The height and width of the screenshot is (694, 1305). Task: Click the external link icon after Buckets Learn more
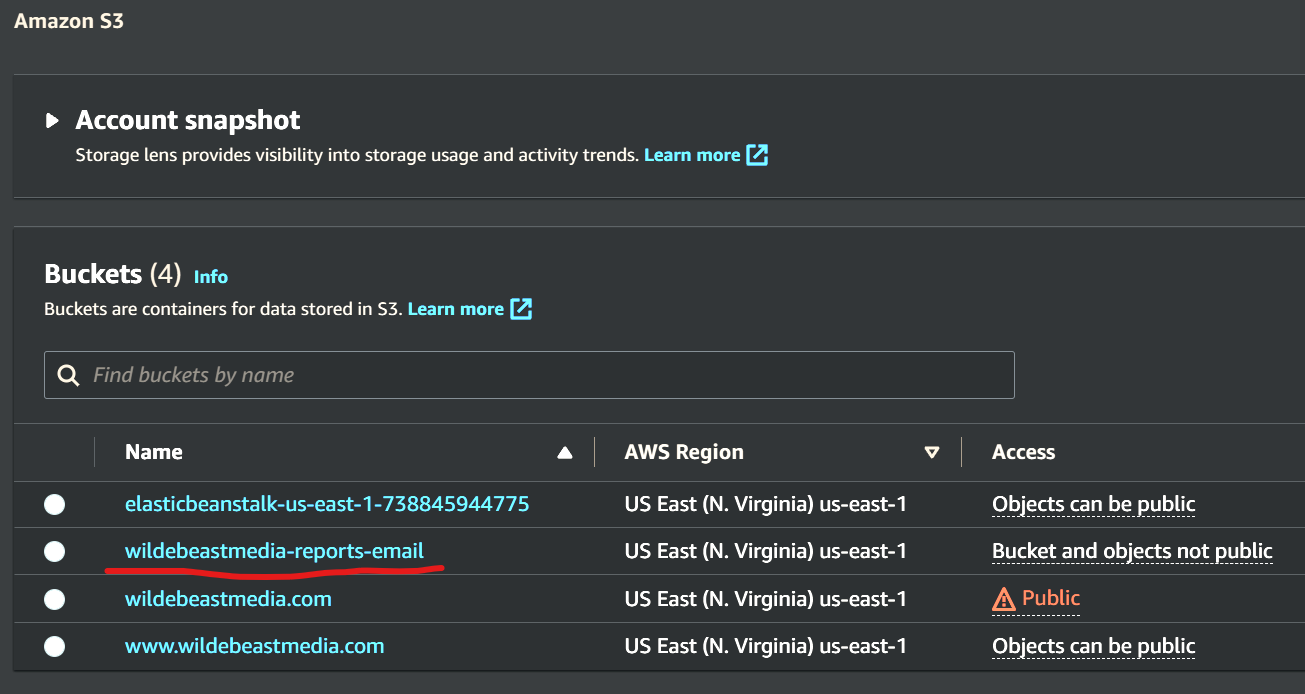tap(521, 309)
